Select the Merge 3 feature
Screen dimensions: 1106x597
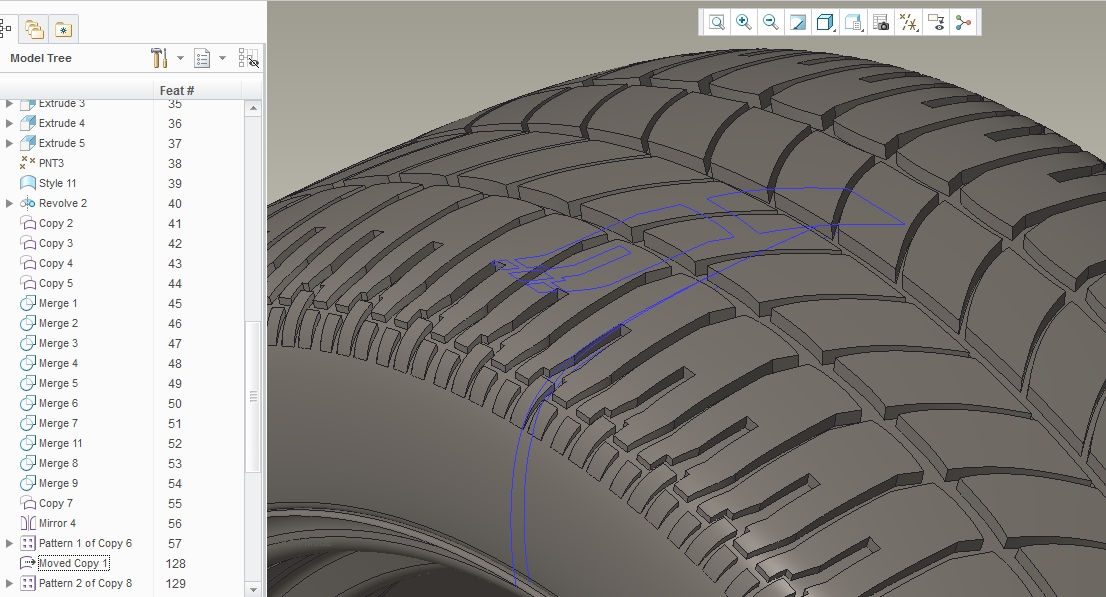click(x=59, y=343)
